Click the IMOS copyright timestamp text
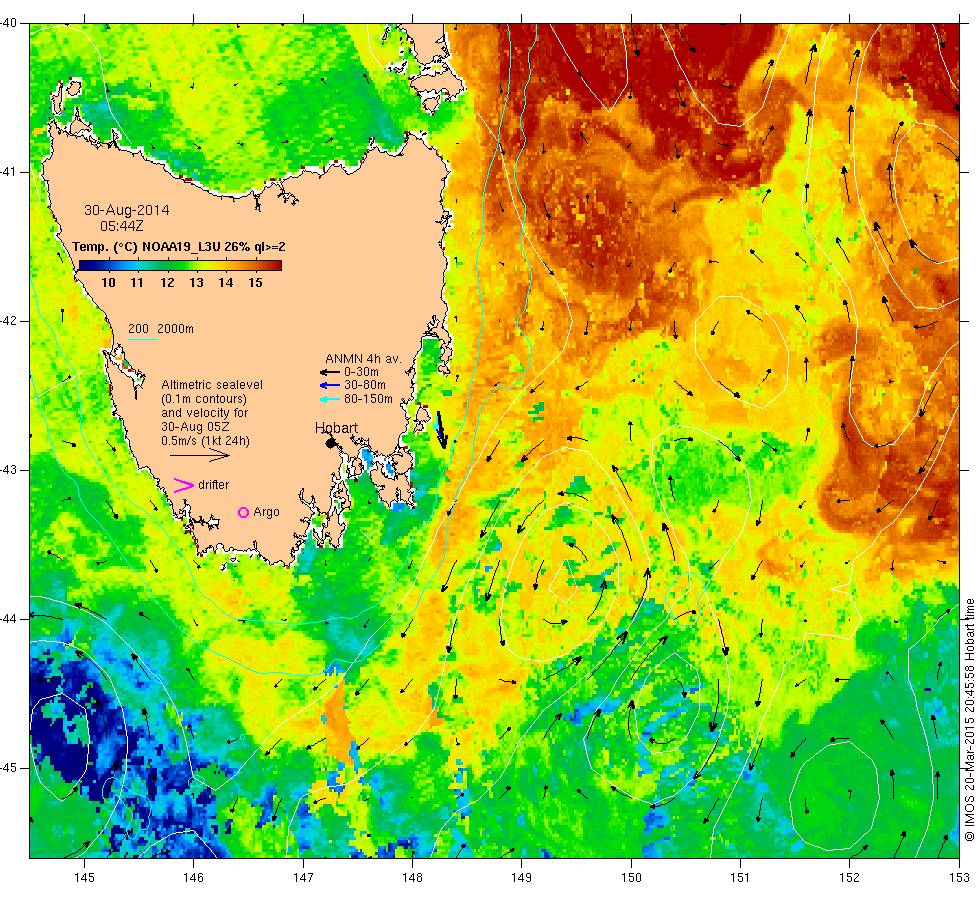 [969, 720]
